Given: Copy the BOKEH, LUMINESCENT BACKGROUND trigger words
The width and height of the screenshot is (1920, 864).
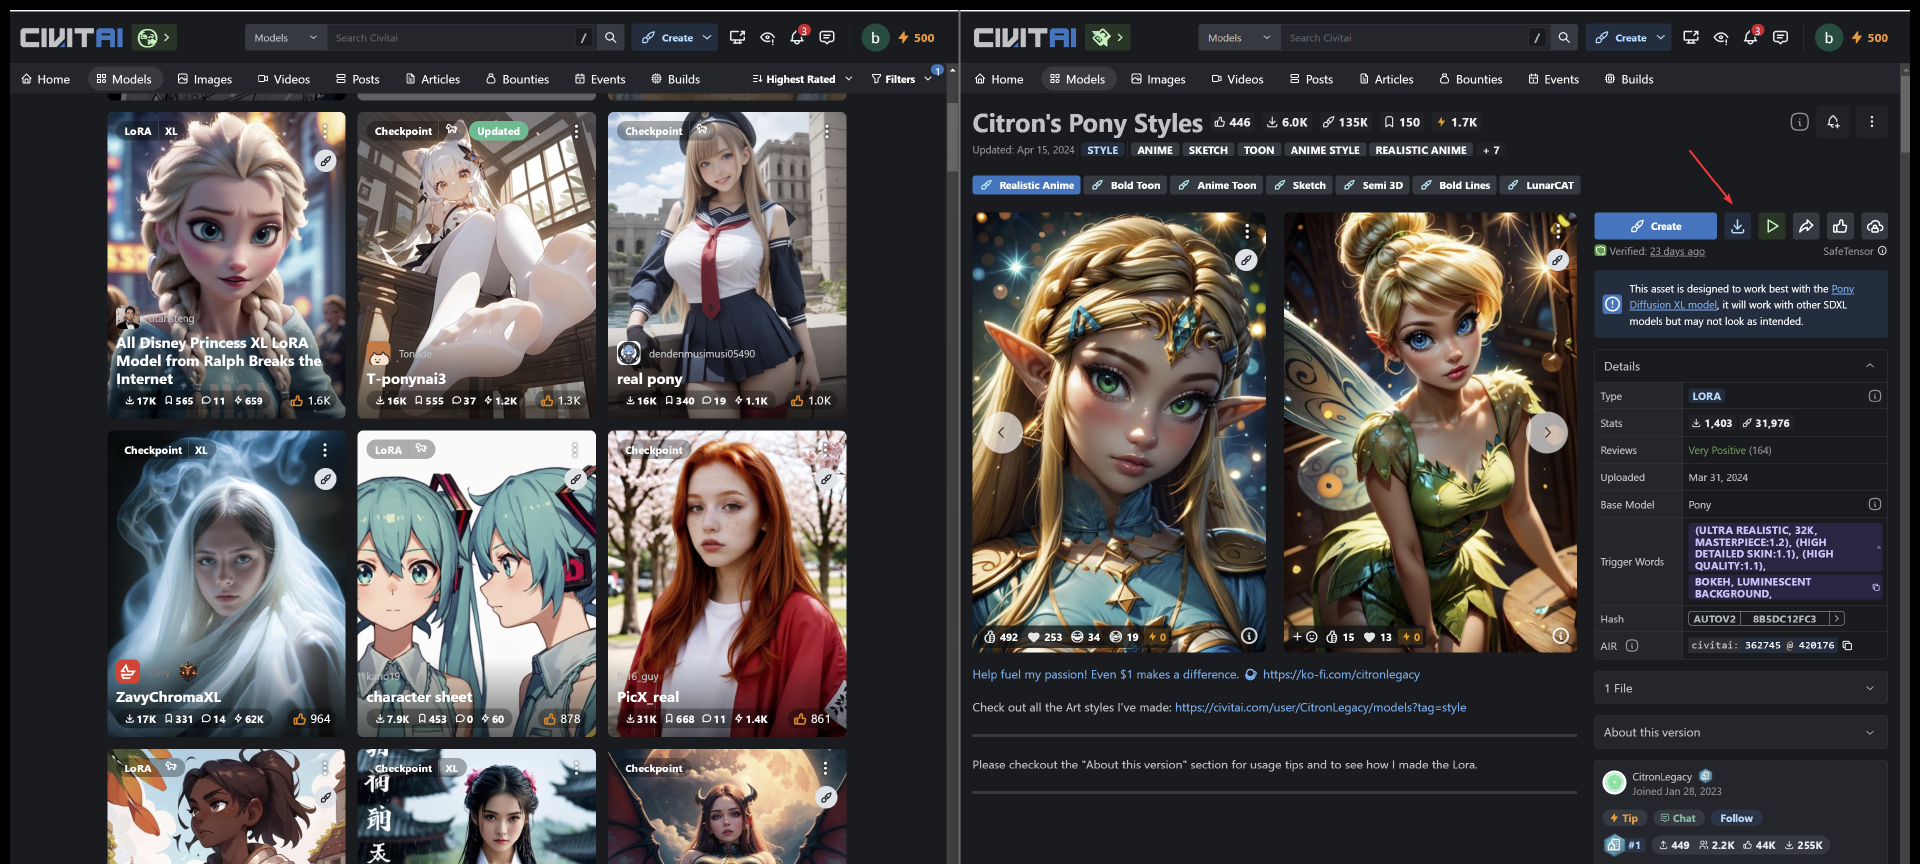Looking at the screenshot, I should (1876, 588).
